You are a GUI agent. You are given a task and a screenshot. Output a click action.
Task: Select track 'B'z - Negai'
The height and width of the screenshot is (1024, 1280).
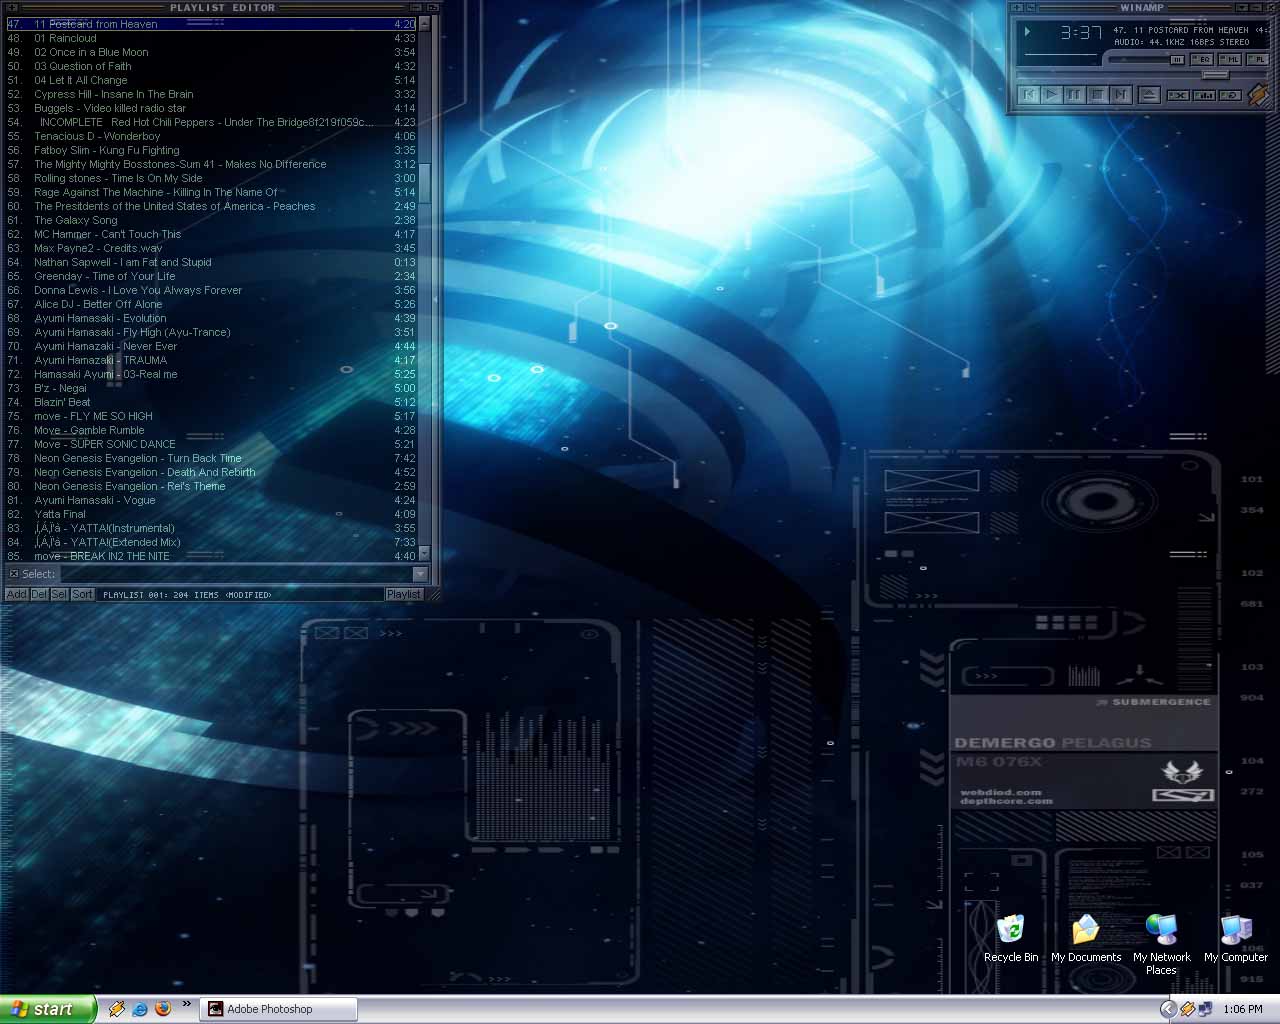click(x=211, y=388)
